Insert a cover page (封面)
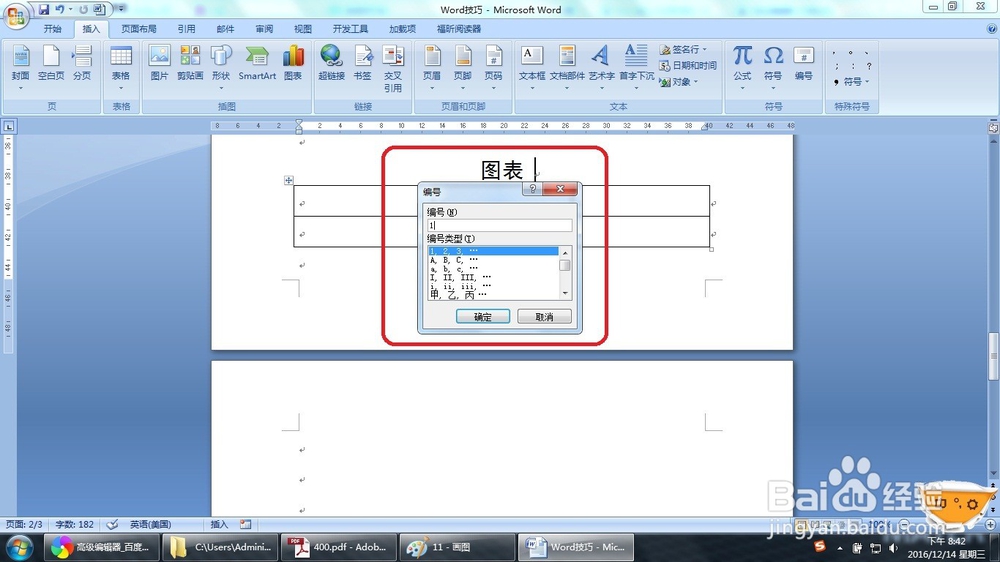Viewport: 1000px width, 562px height. point(20,64)
